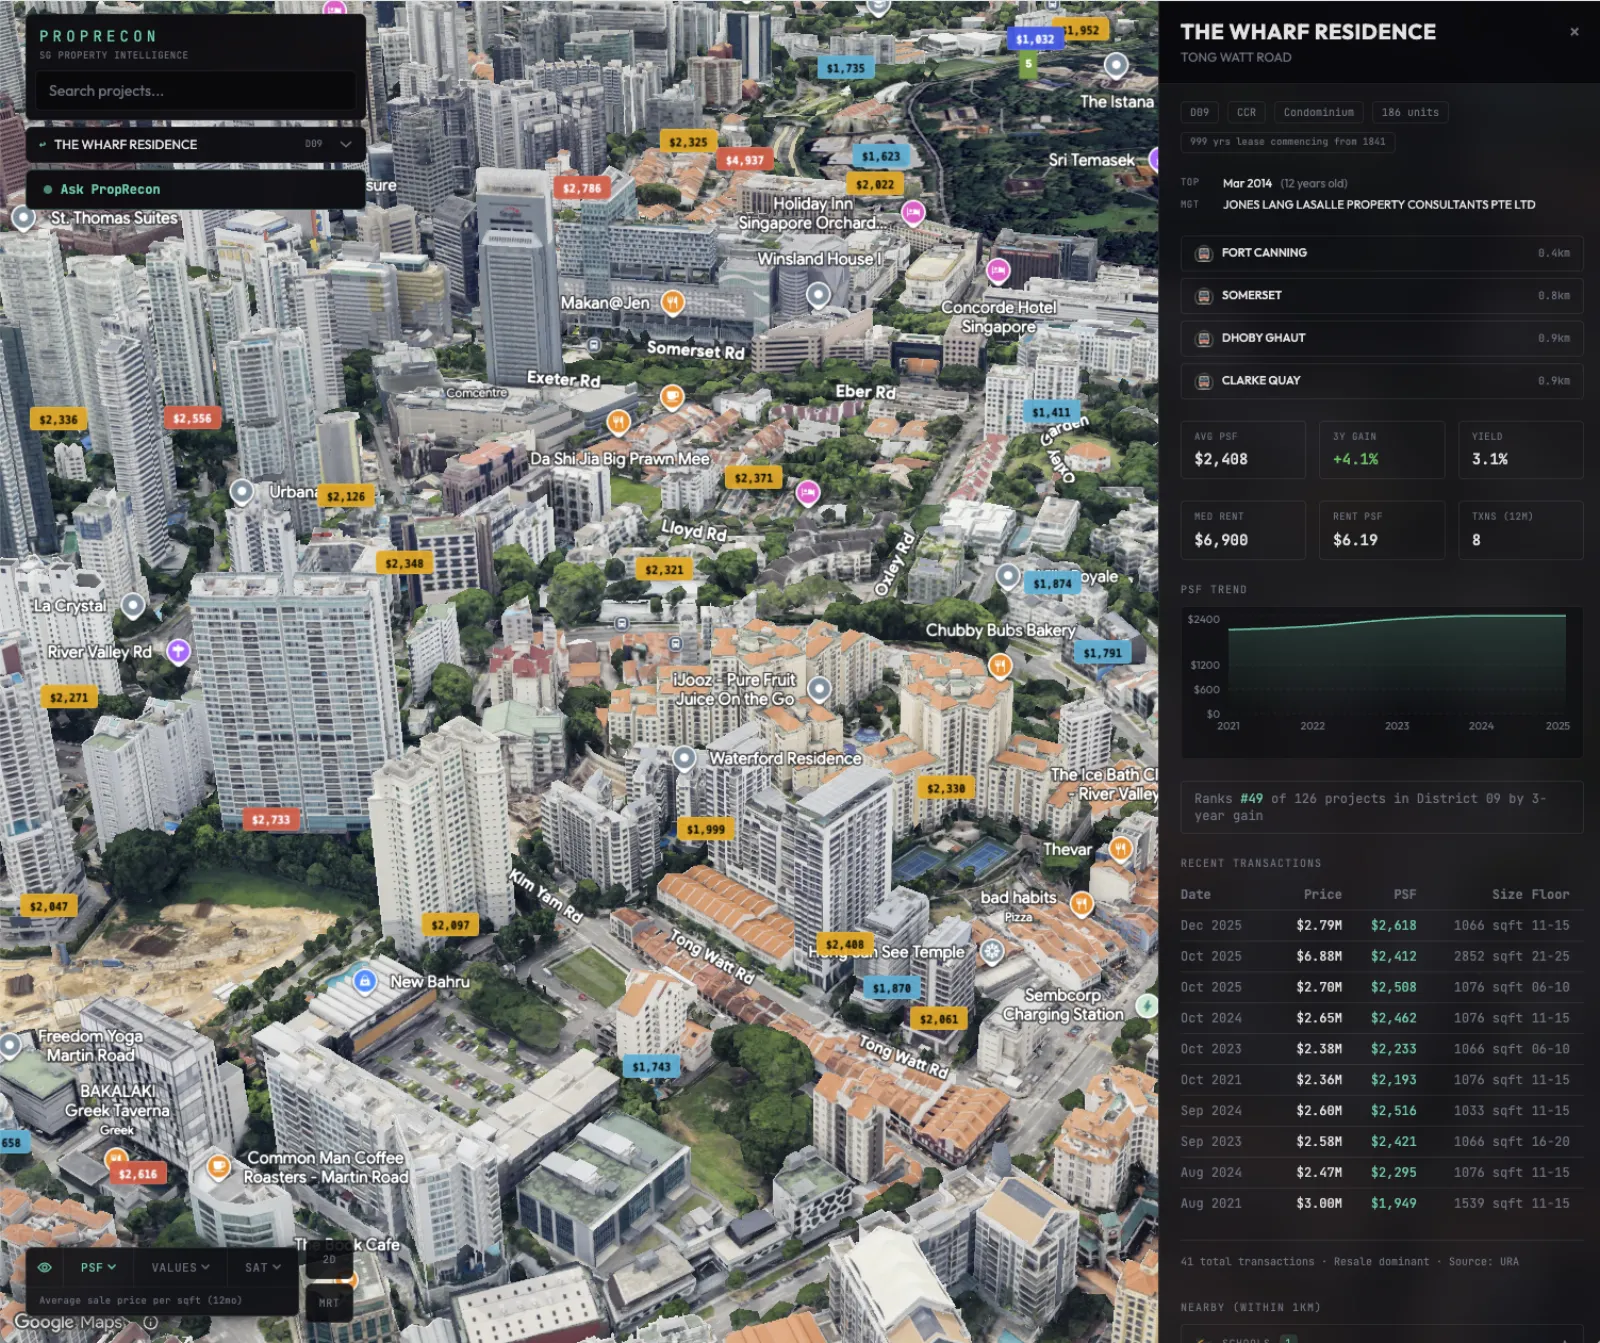Click the Ranks #49 of 126 projects note

coord(1381,807)
